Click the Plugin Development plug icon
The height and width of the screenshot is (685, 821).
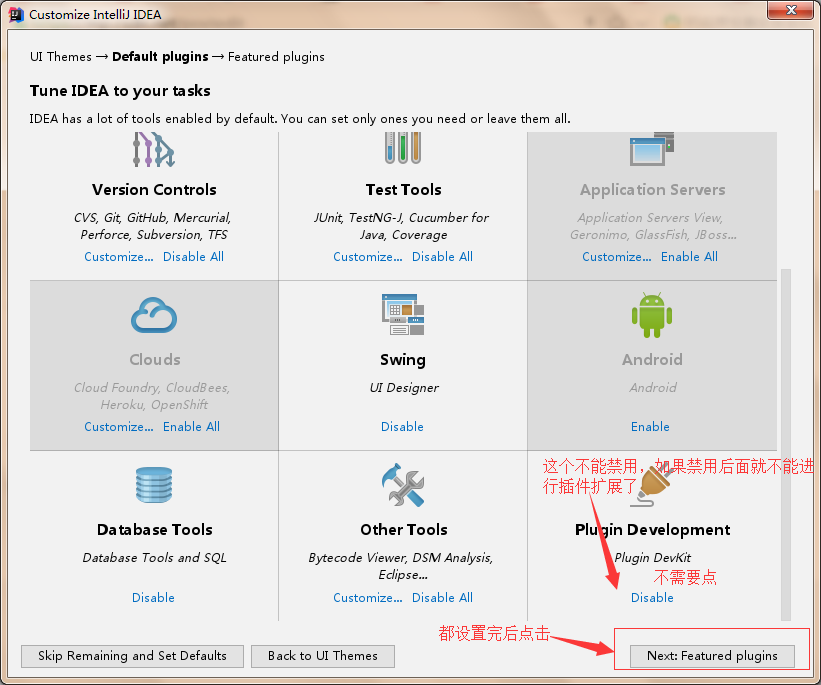[x=651, y=487]
